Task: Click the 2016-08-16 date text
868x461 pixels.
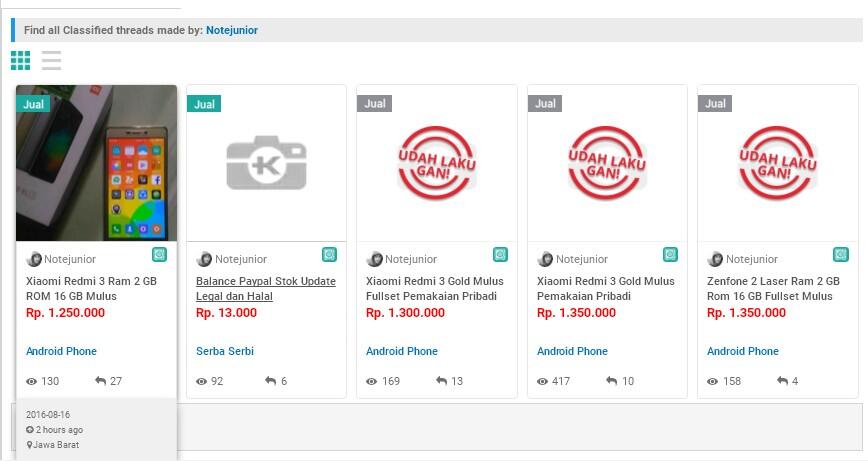Action: tap(48, 415)
